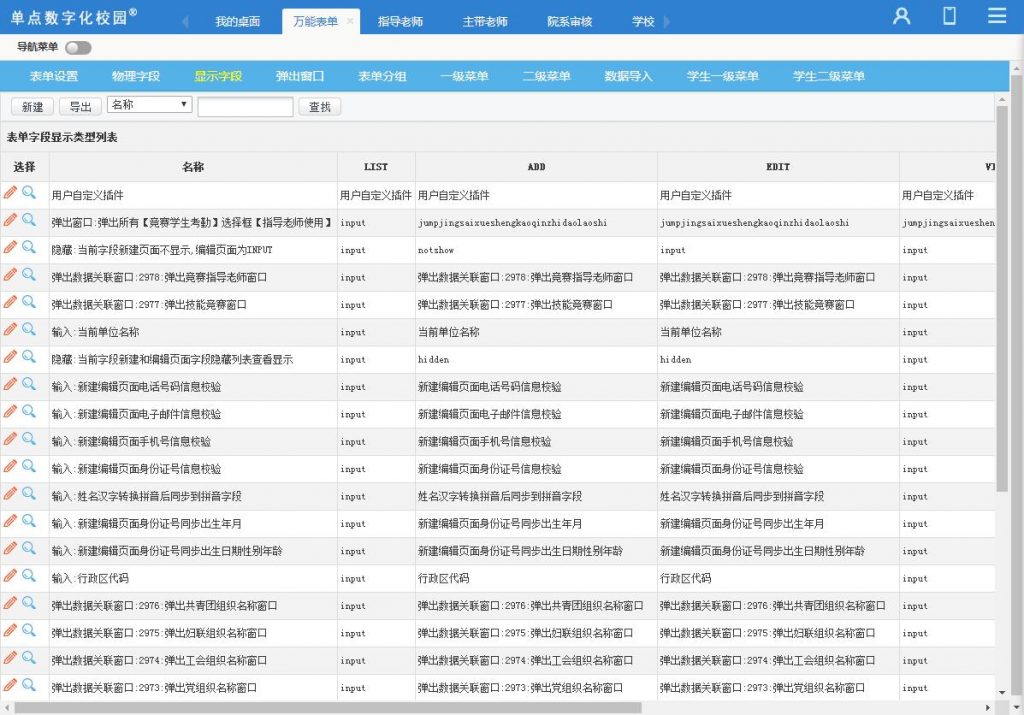Click the 导出 button
The height and width of the screenshot is (715, 1024).
[81, 106]
